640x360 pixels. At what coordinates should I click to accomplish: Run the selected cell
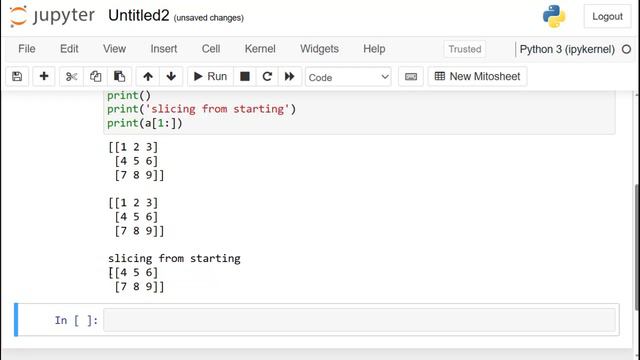click(210, 76)
